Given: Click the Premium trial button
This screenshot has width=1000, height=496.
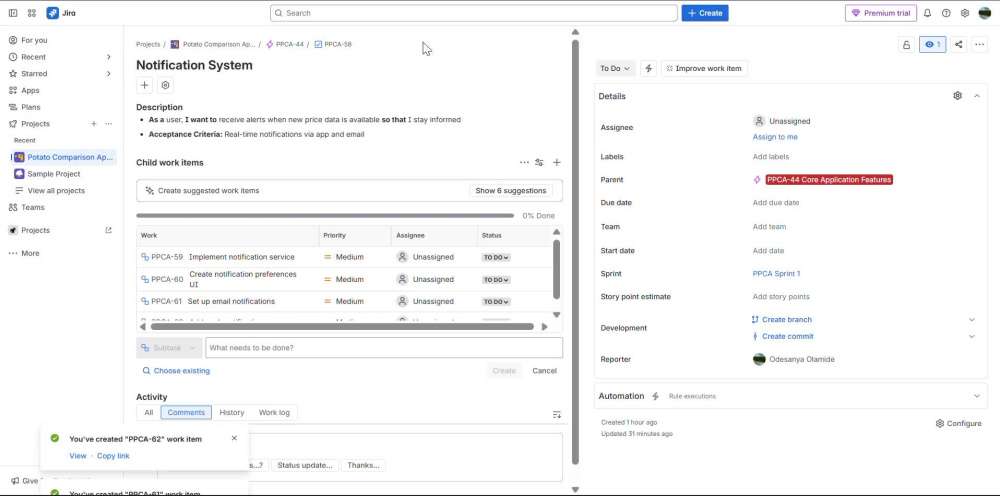Looking at the screenshot, I should [x=881, y=13].
